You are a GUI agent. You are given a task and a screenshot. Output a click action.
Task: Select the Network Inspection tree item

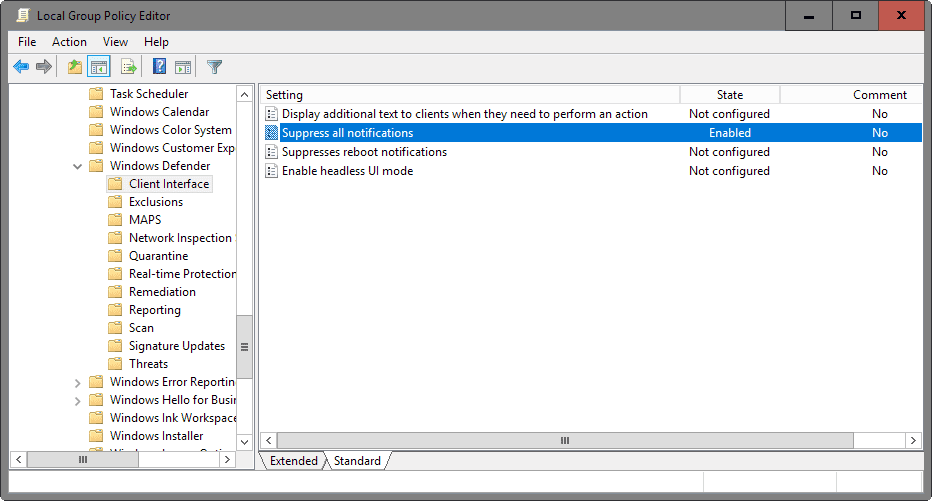pyautogui.click(x=180, y=238)
